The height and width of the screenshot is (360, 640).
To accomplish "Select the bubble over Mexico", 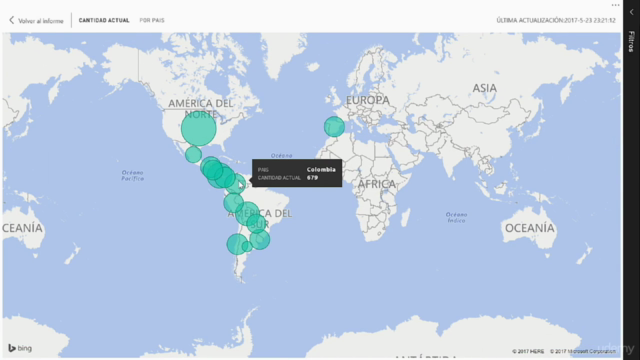I will pyautogui.click(x=193, y=154).
